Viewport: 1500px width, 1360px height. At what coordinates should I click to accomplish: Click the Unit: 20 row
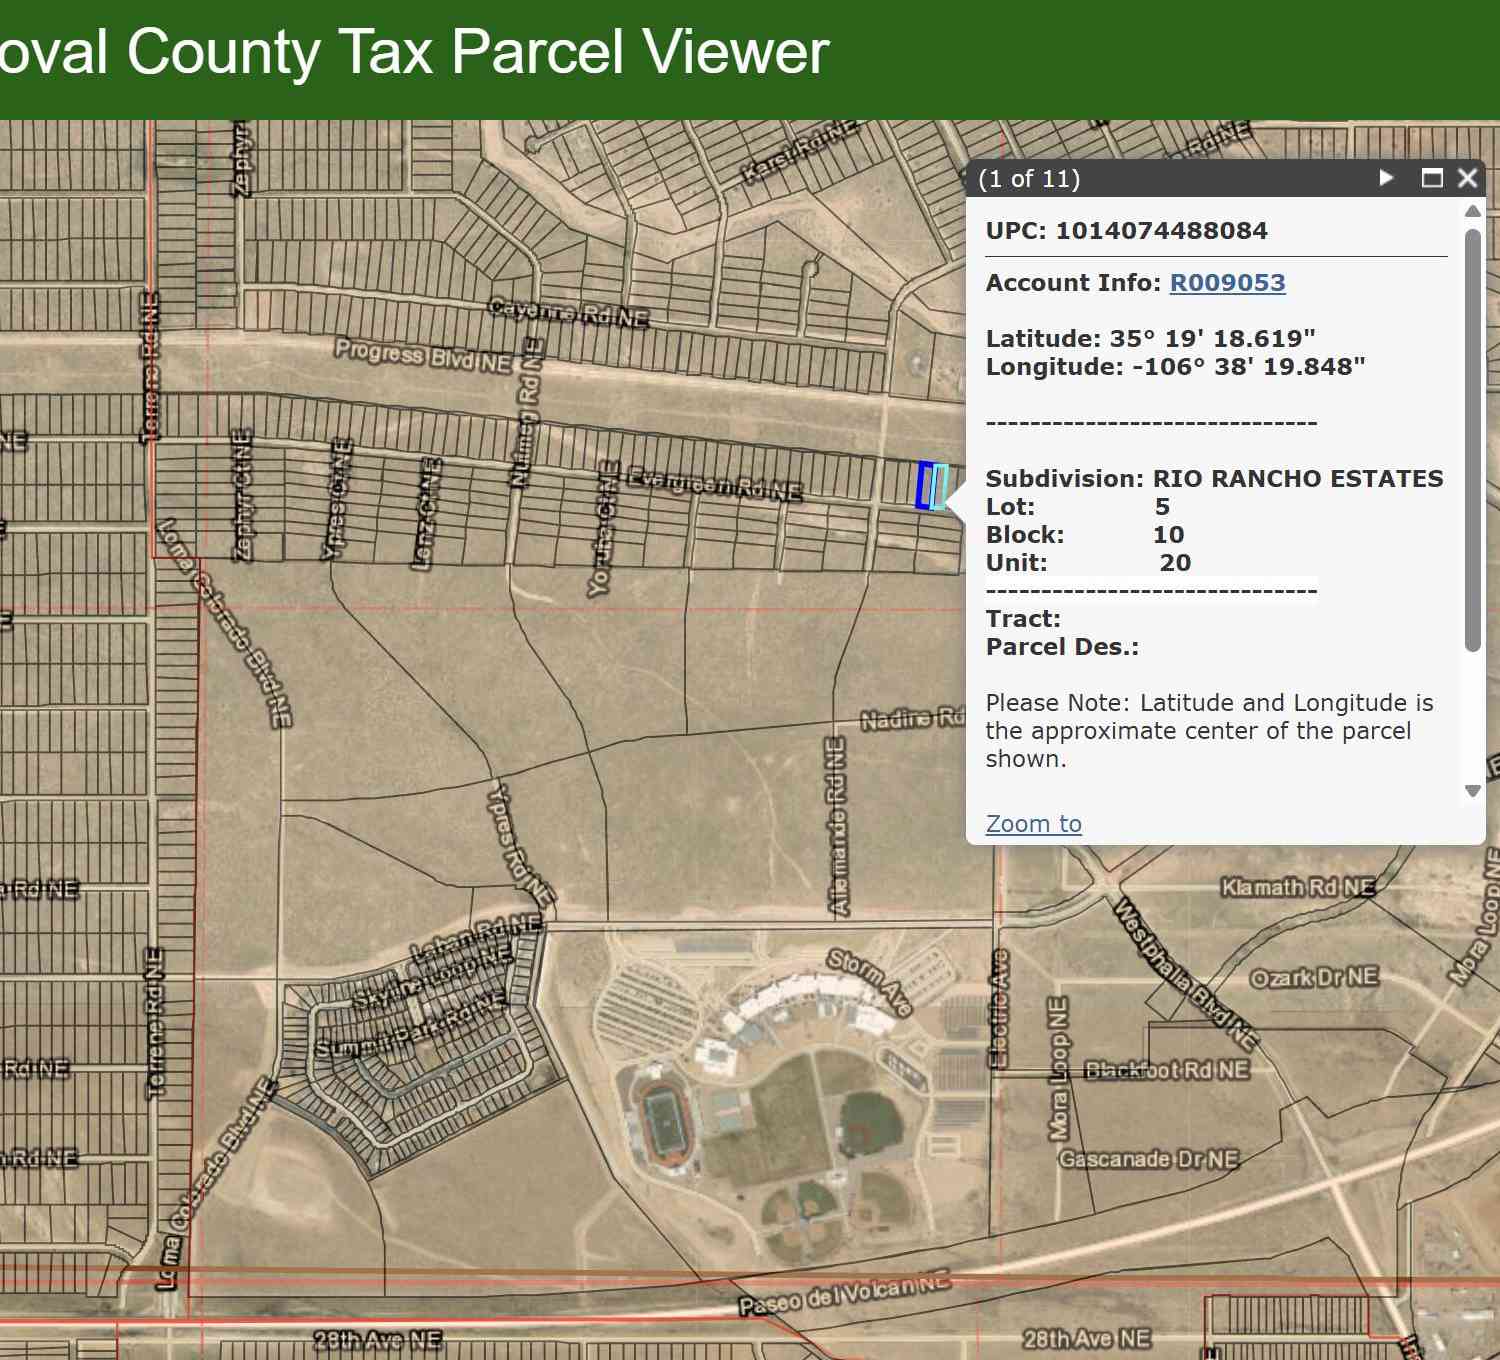pyautogui.click(x=1088, y=563)
